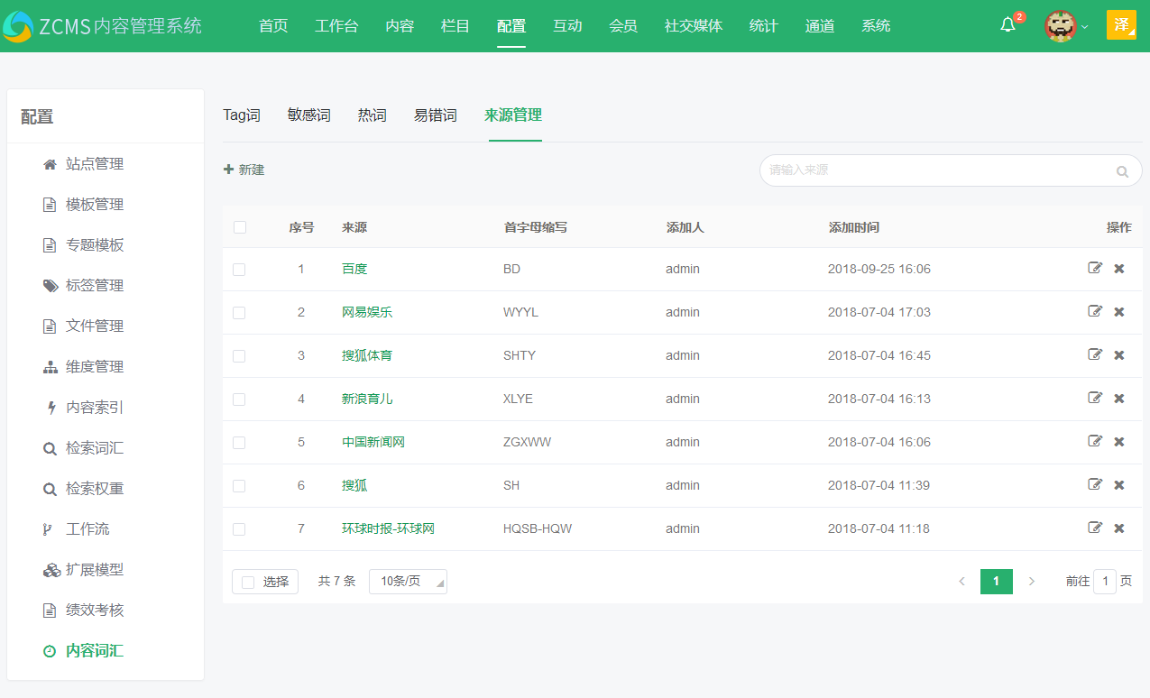Screen dimensions: 1150x698
Task: Click the search magnifier icon
Action: point(1122,171)
